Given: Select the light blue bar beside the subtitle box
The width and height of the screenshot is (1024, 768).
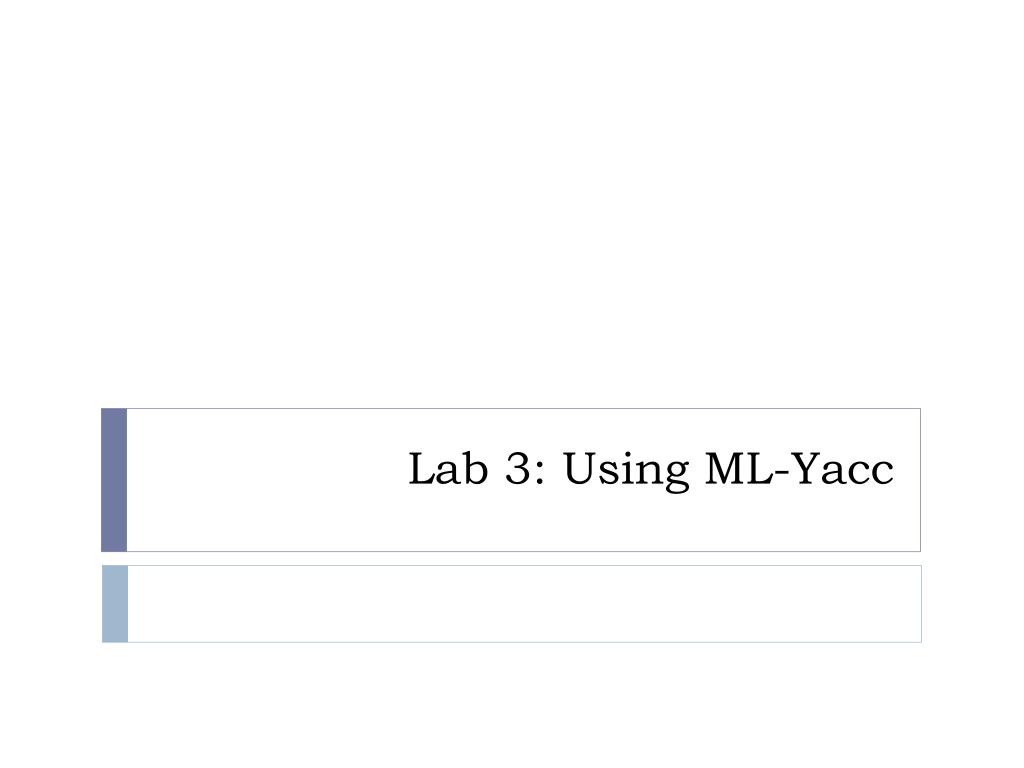Looking at the screenshot, I should (x=115, y=604).
